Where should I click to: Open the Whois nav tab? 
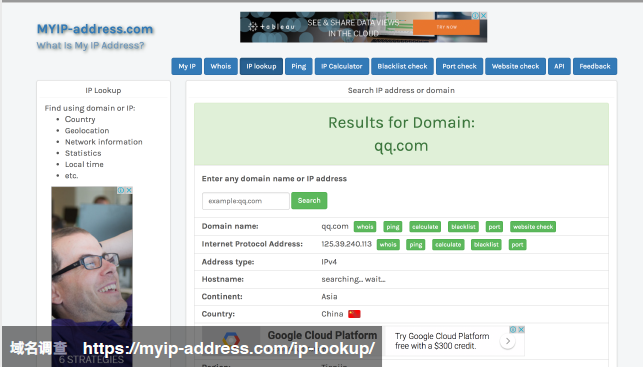221,66
